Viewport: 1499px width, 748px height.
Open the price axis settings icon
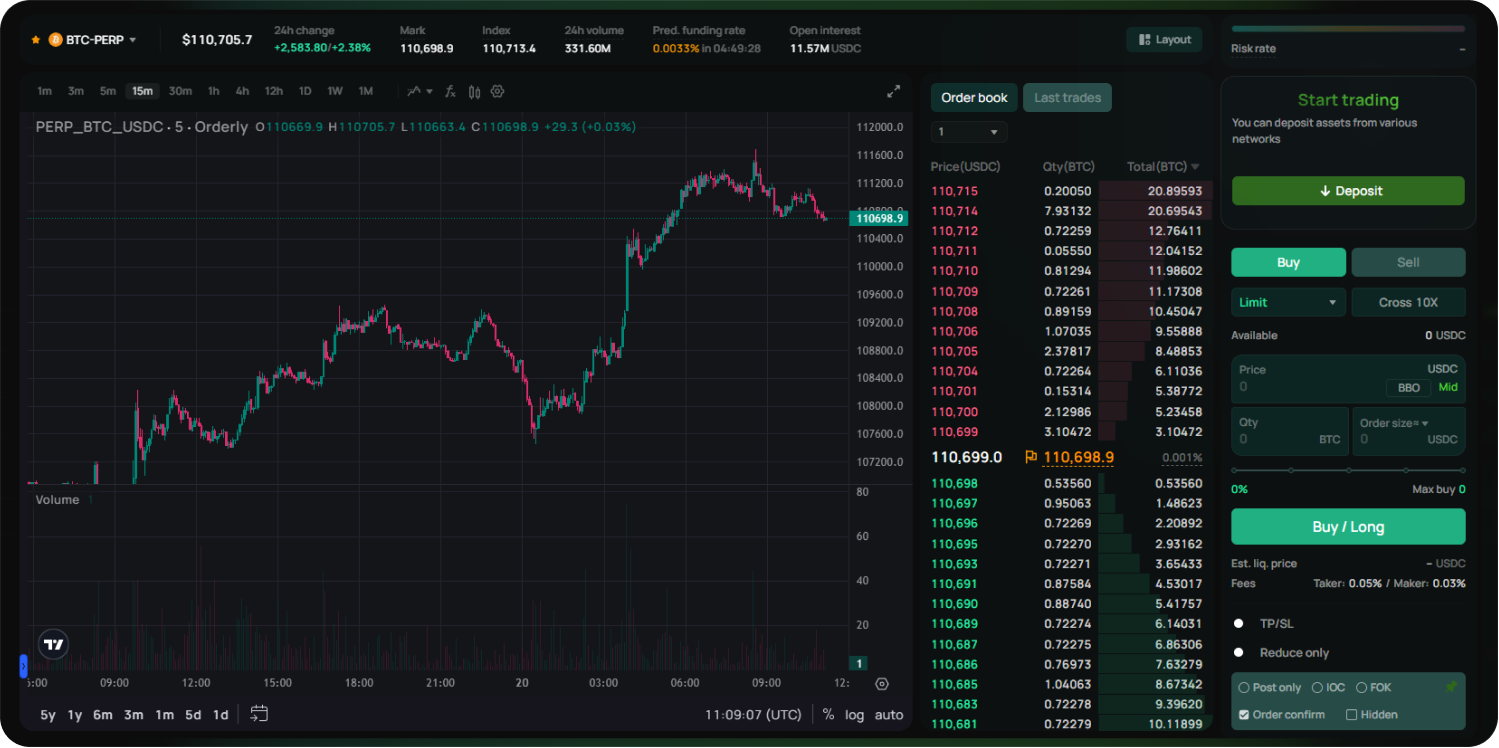[881, 684]
